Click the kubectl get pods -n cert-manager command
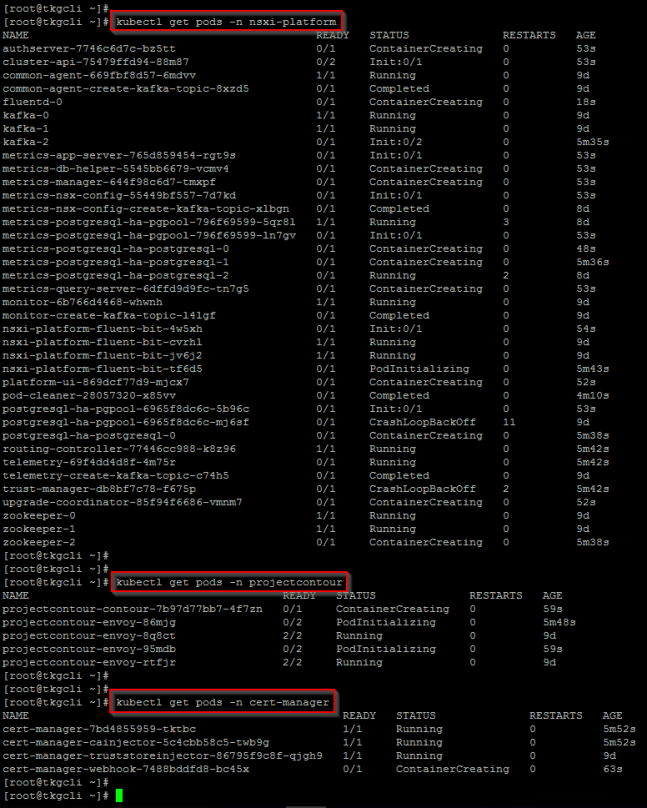The image size is (647, 808). click(x=223, y=702)
